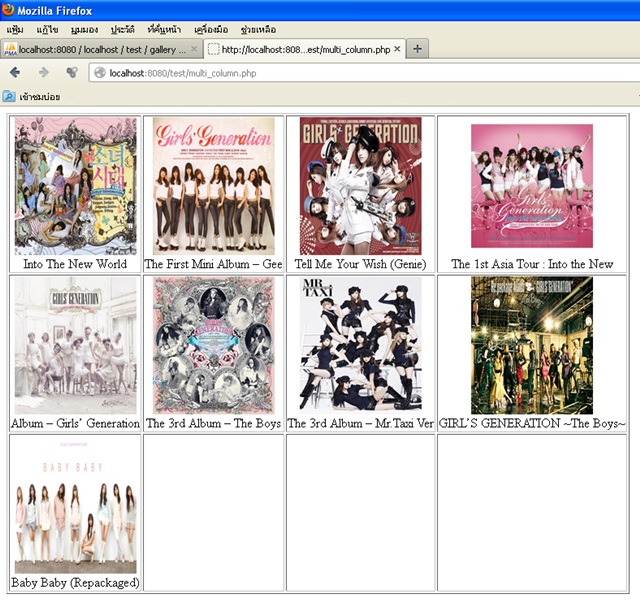The height and width of the screenshot is (602, 640).
Task: Click the 'Into The New World' caption
Action: tap(75, 264)
